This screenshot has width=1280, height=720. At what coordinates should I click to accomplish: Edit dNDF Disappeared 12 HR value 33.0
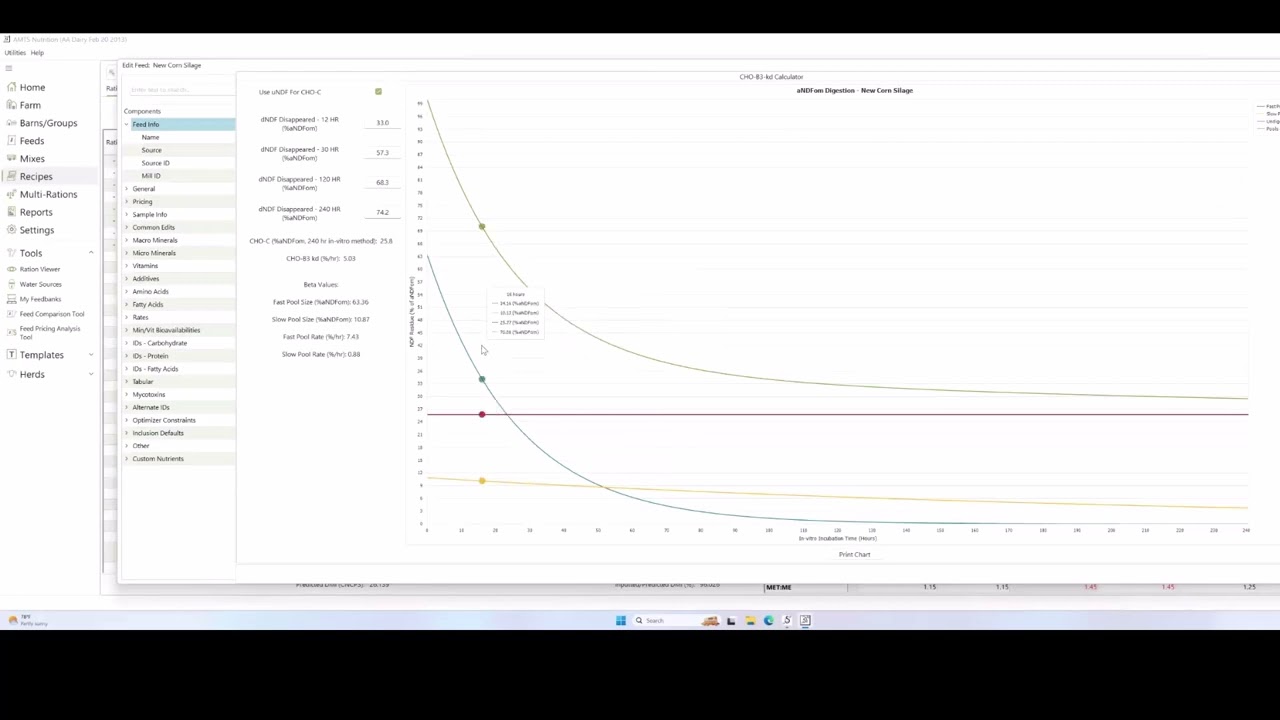point(382,123)
